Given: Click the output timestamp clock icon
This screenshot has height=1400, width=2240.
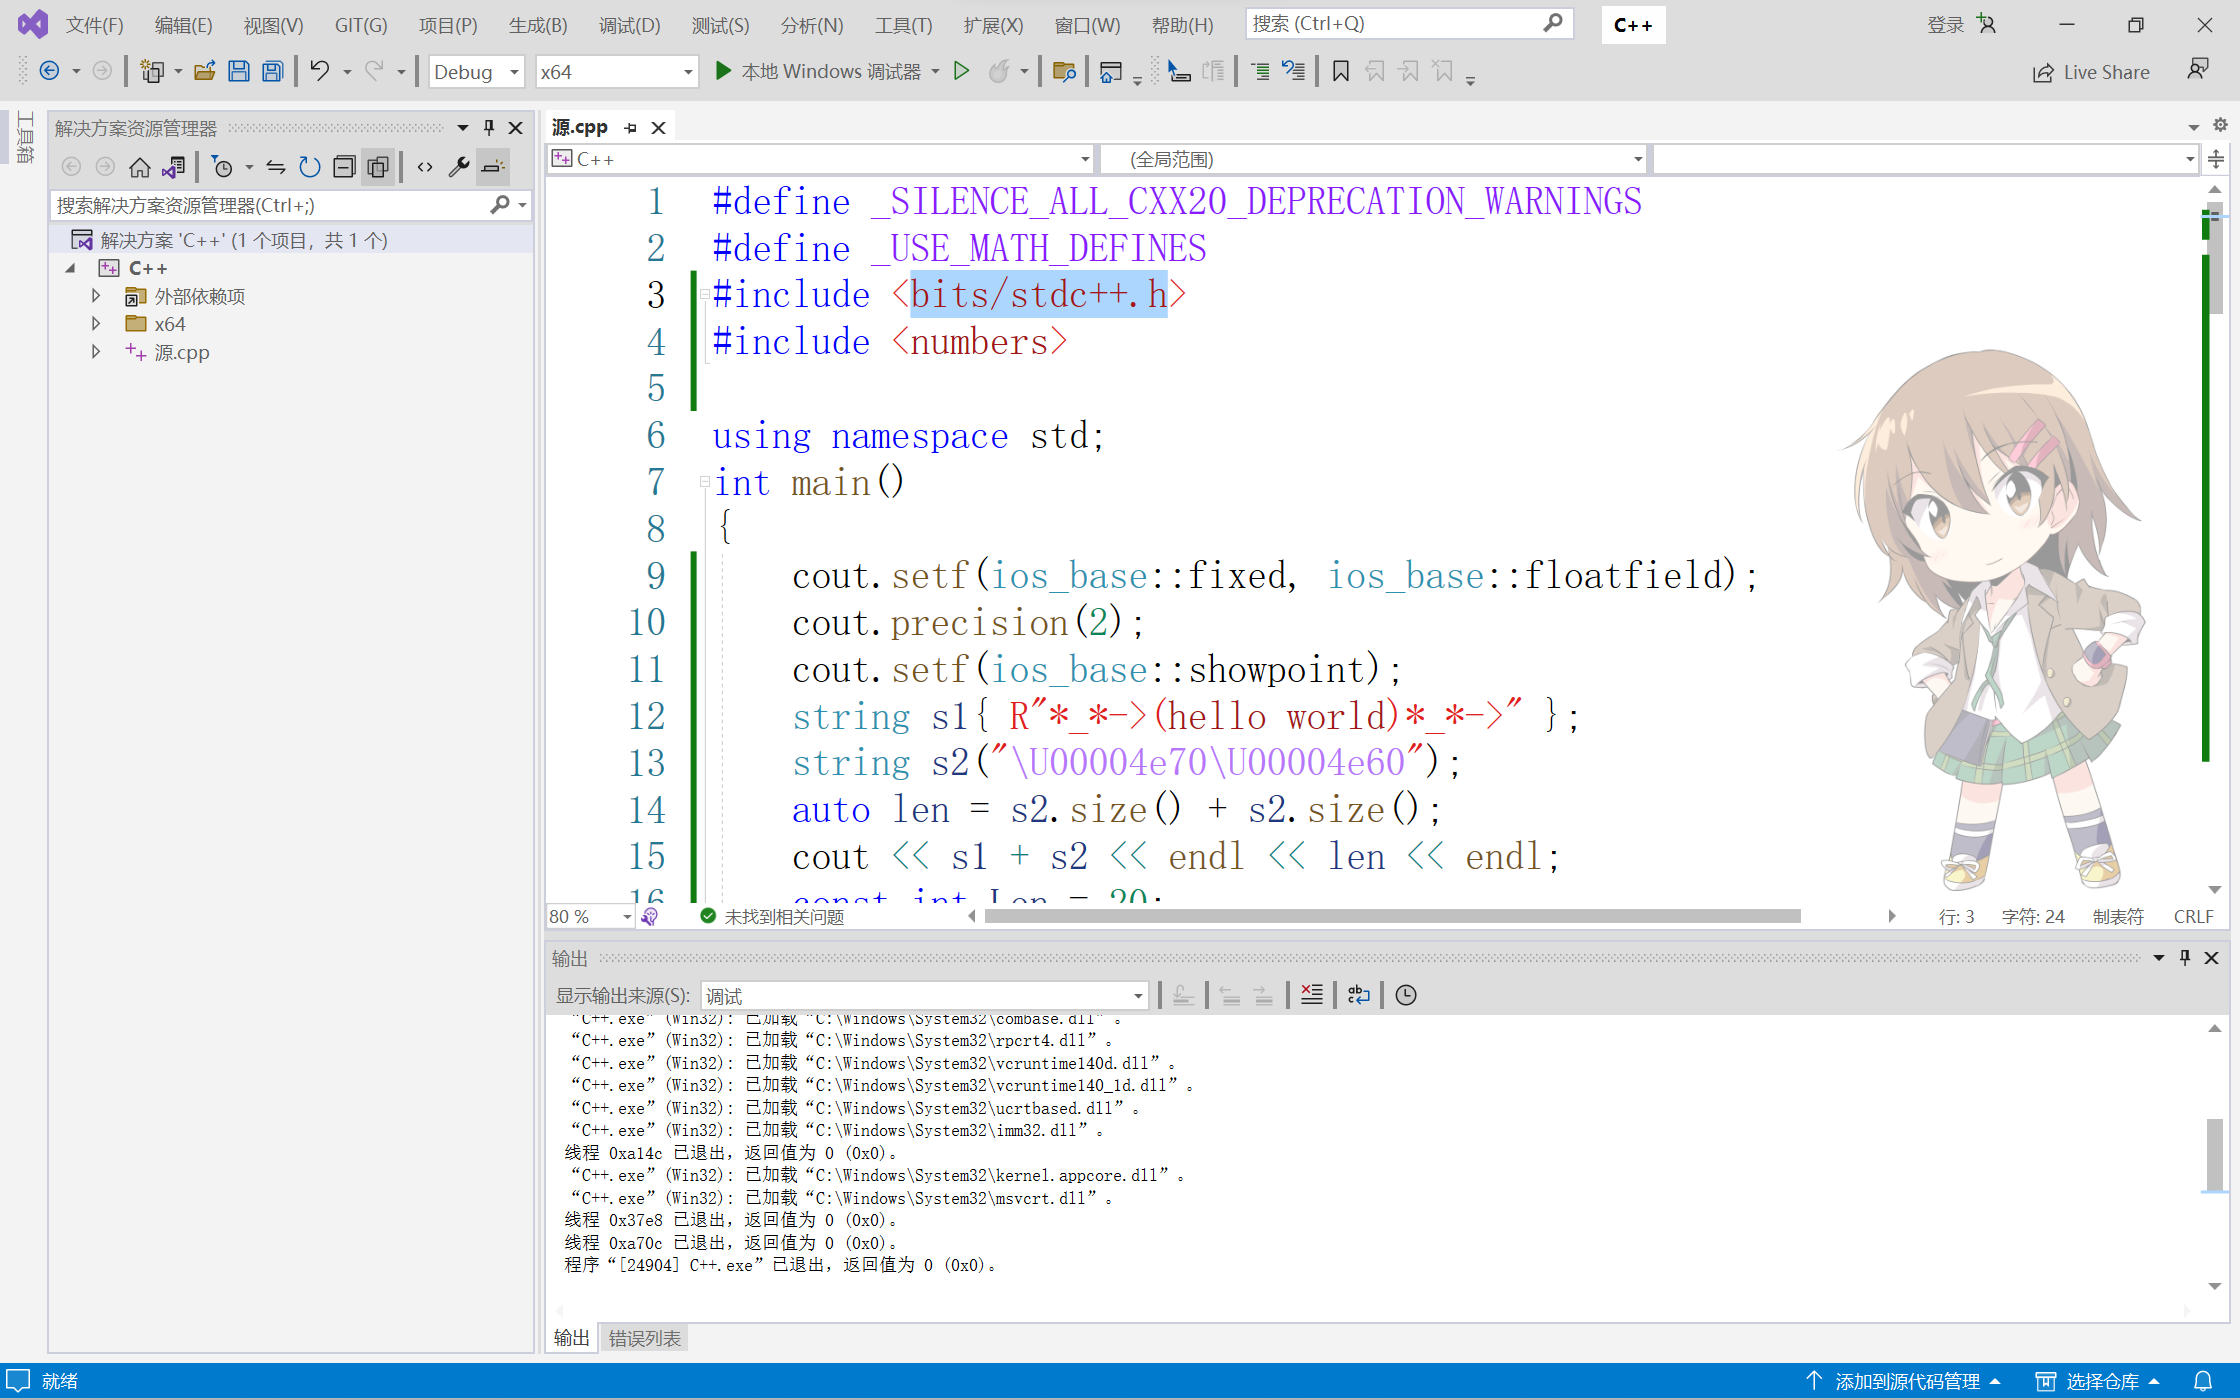Looking at the screenshot, I should (1406, 995).
